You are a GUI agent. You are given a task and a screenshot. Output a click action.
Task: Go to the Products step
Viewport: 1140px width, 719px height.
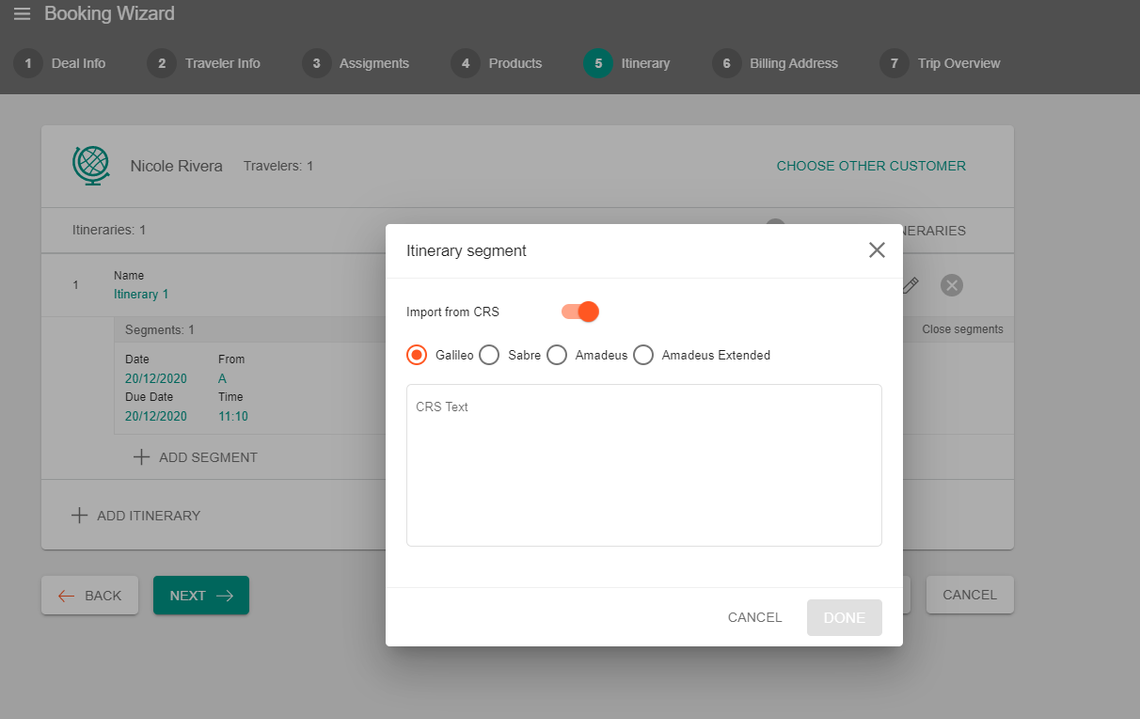point(515,63)
